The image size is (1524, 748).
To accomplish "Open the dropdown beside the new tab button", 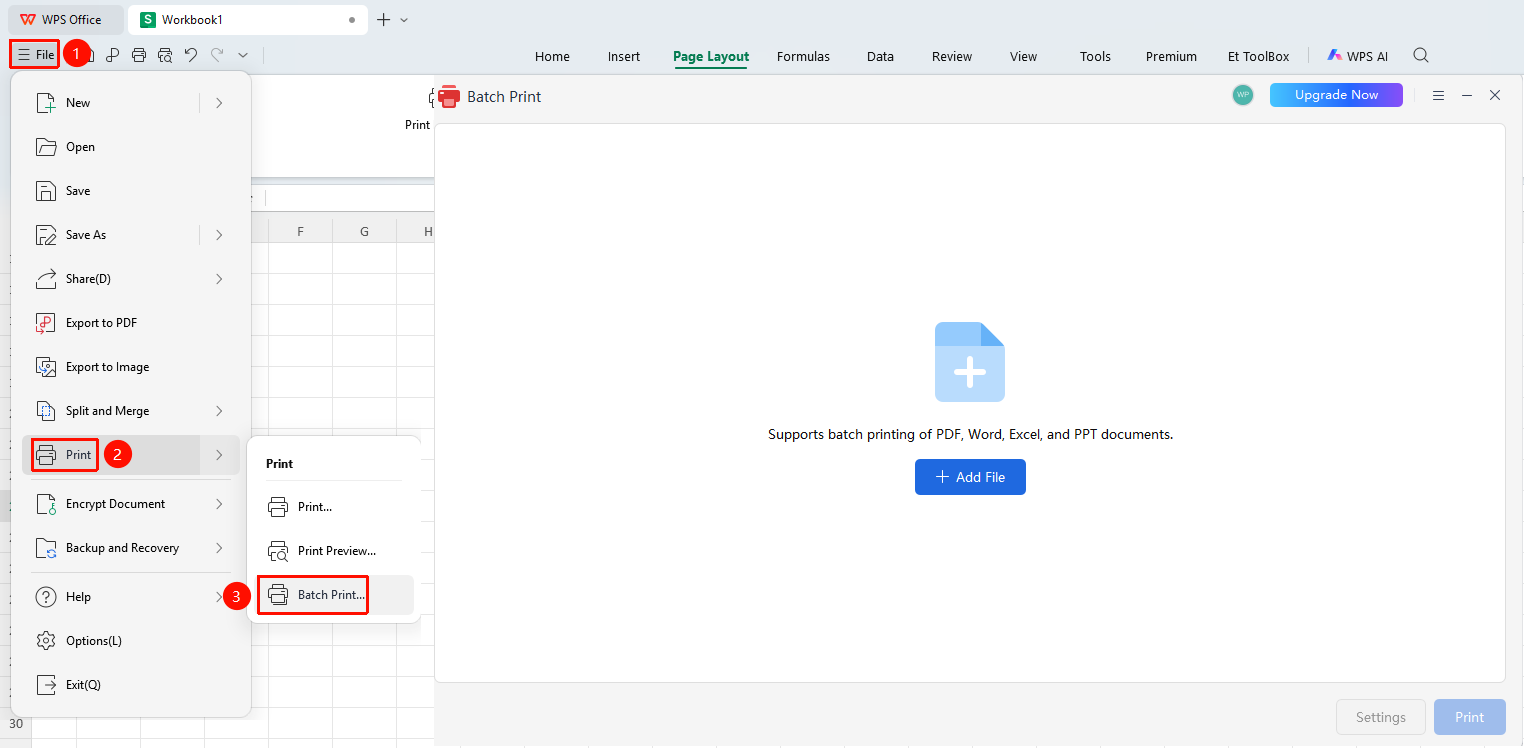I will point(404,20).
